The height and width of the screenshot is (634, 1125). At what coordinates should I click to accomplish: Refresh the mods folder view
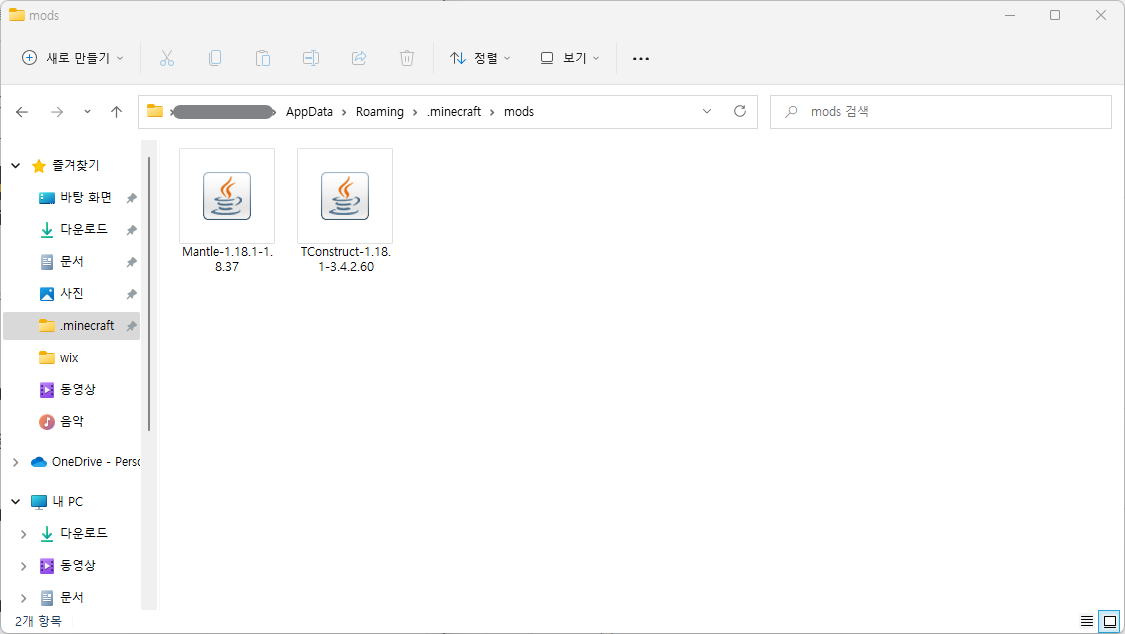click(740, 111)
